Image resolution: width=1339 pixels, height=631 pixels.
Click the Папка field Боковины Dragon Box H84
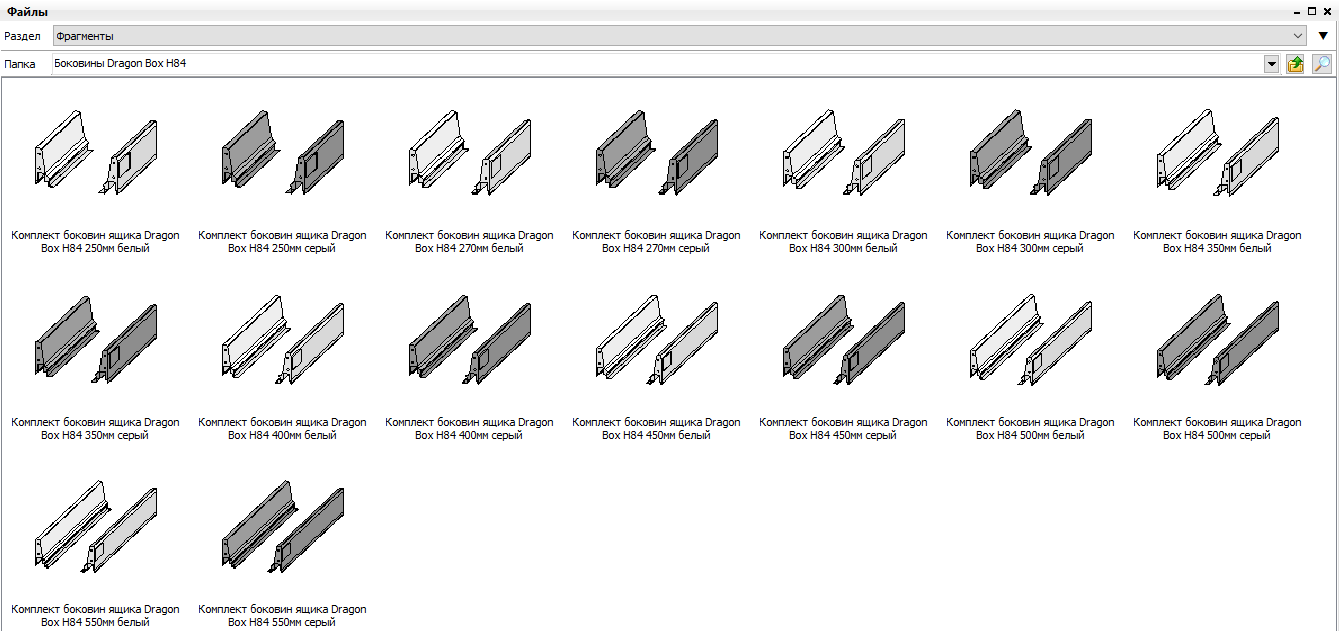pyautogui.click(x=657, y=63)
